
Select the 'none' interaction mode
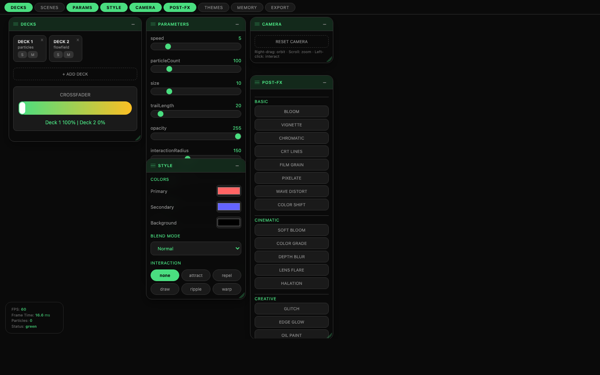tap(165, 275)
